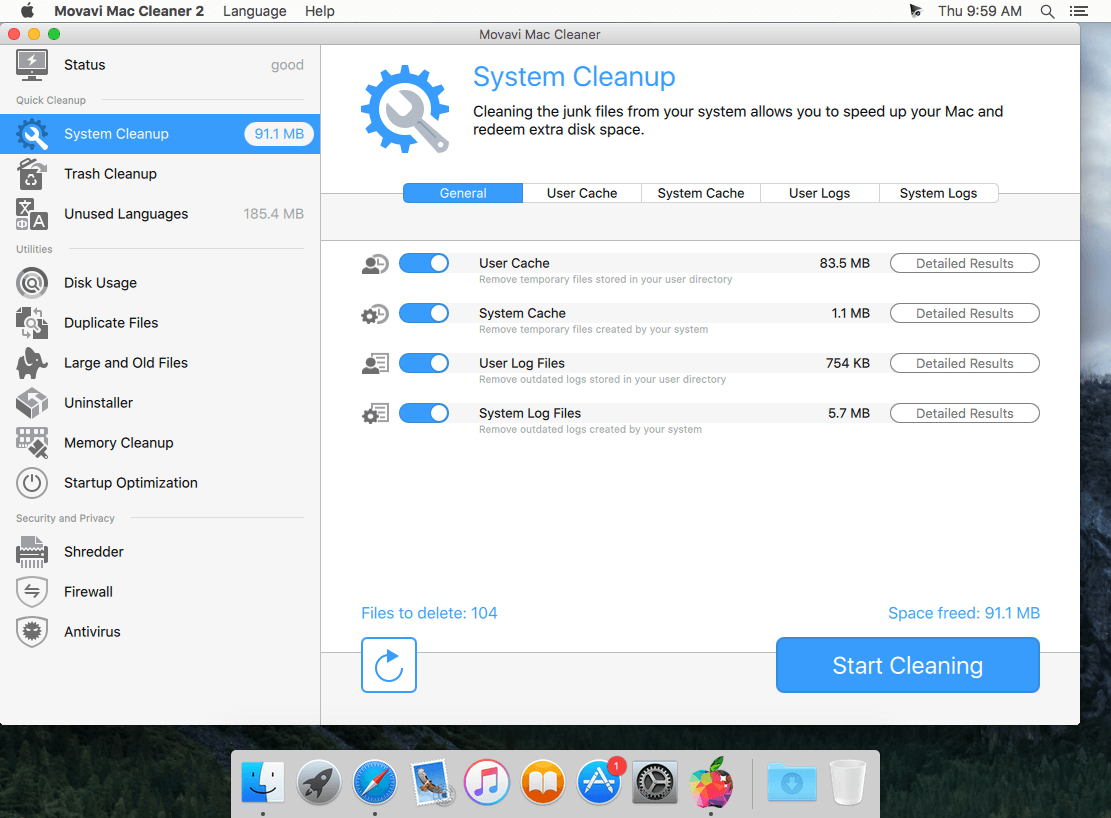Open the Large and Old Files elephant icon
The image size is (1111, 818).
pos(32,363)
